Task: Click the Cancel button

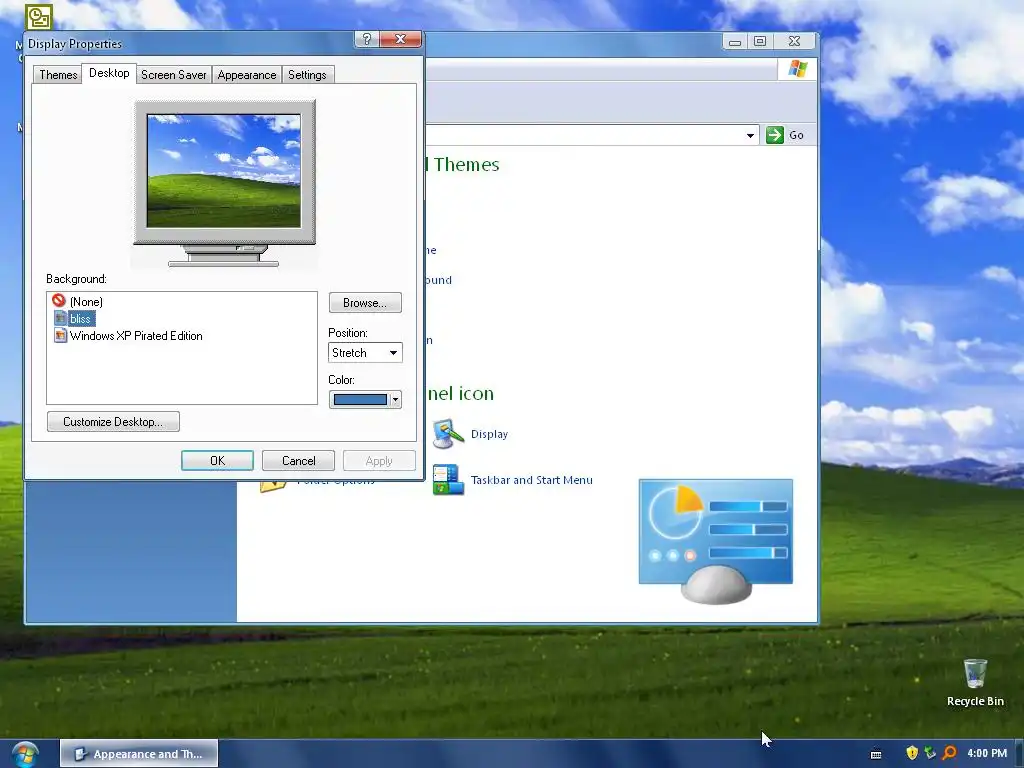Action: tap(298, 461)
